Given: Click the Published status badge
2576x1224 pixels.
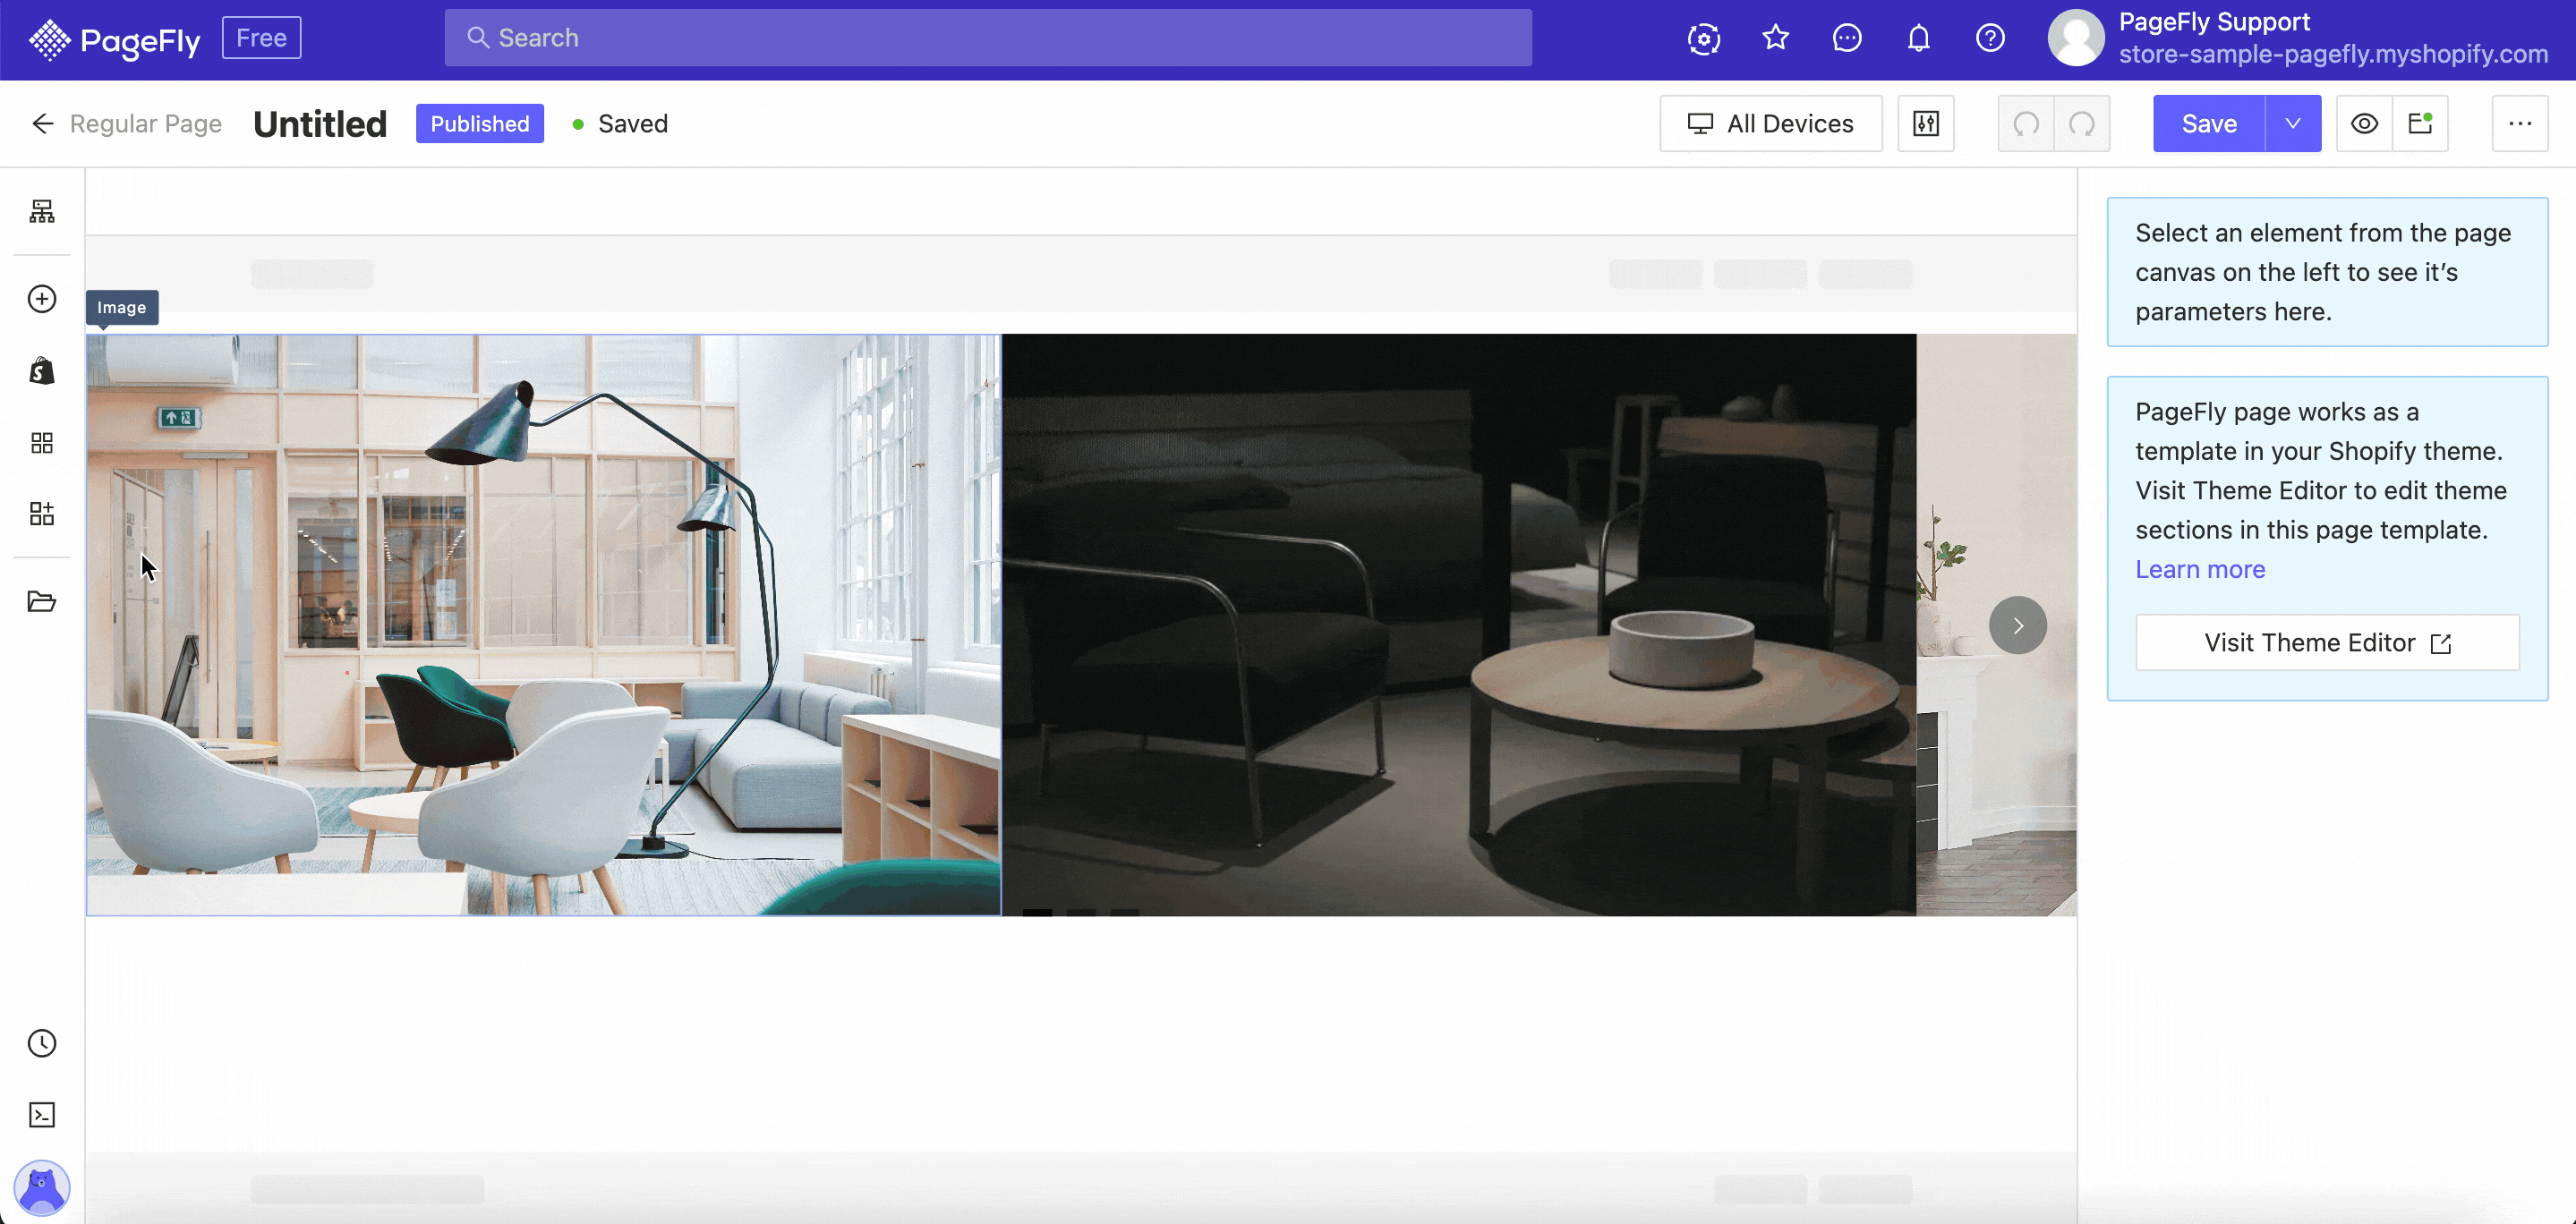Looking at the screenshot, I should [x=479, y=123].
